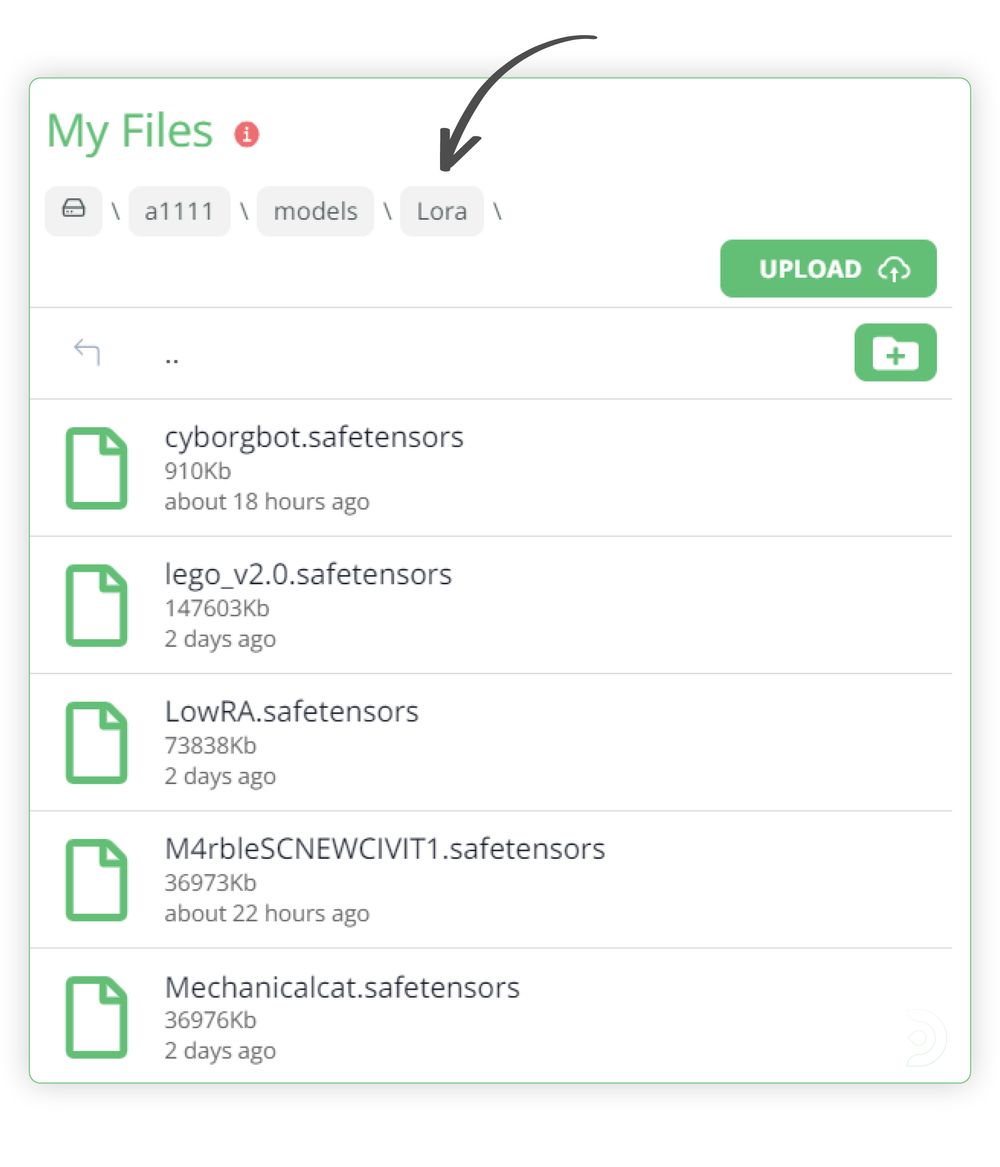Click the cloud upload icon inside UPLOAD button
Image resolution: width=1000 pixels, height=1167 pixels.
click(x=894, y=269)
